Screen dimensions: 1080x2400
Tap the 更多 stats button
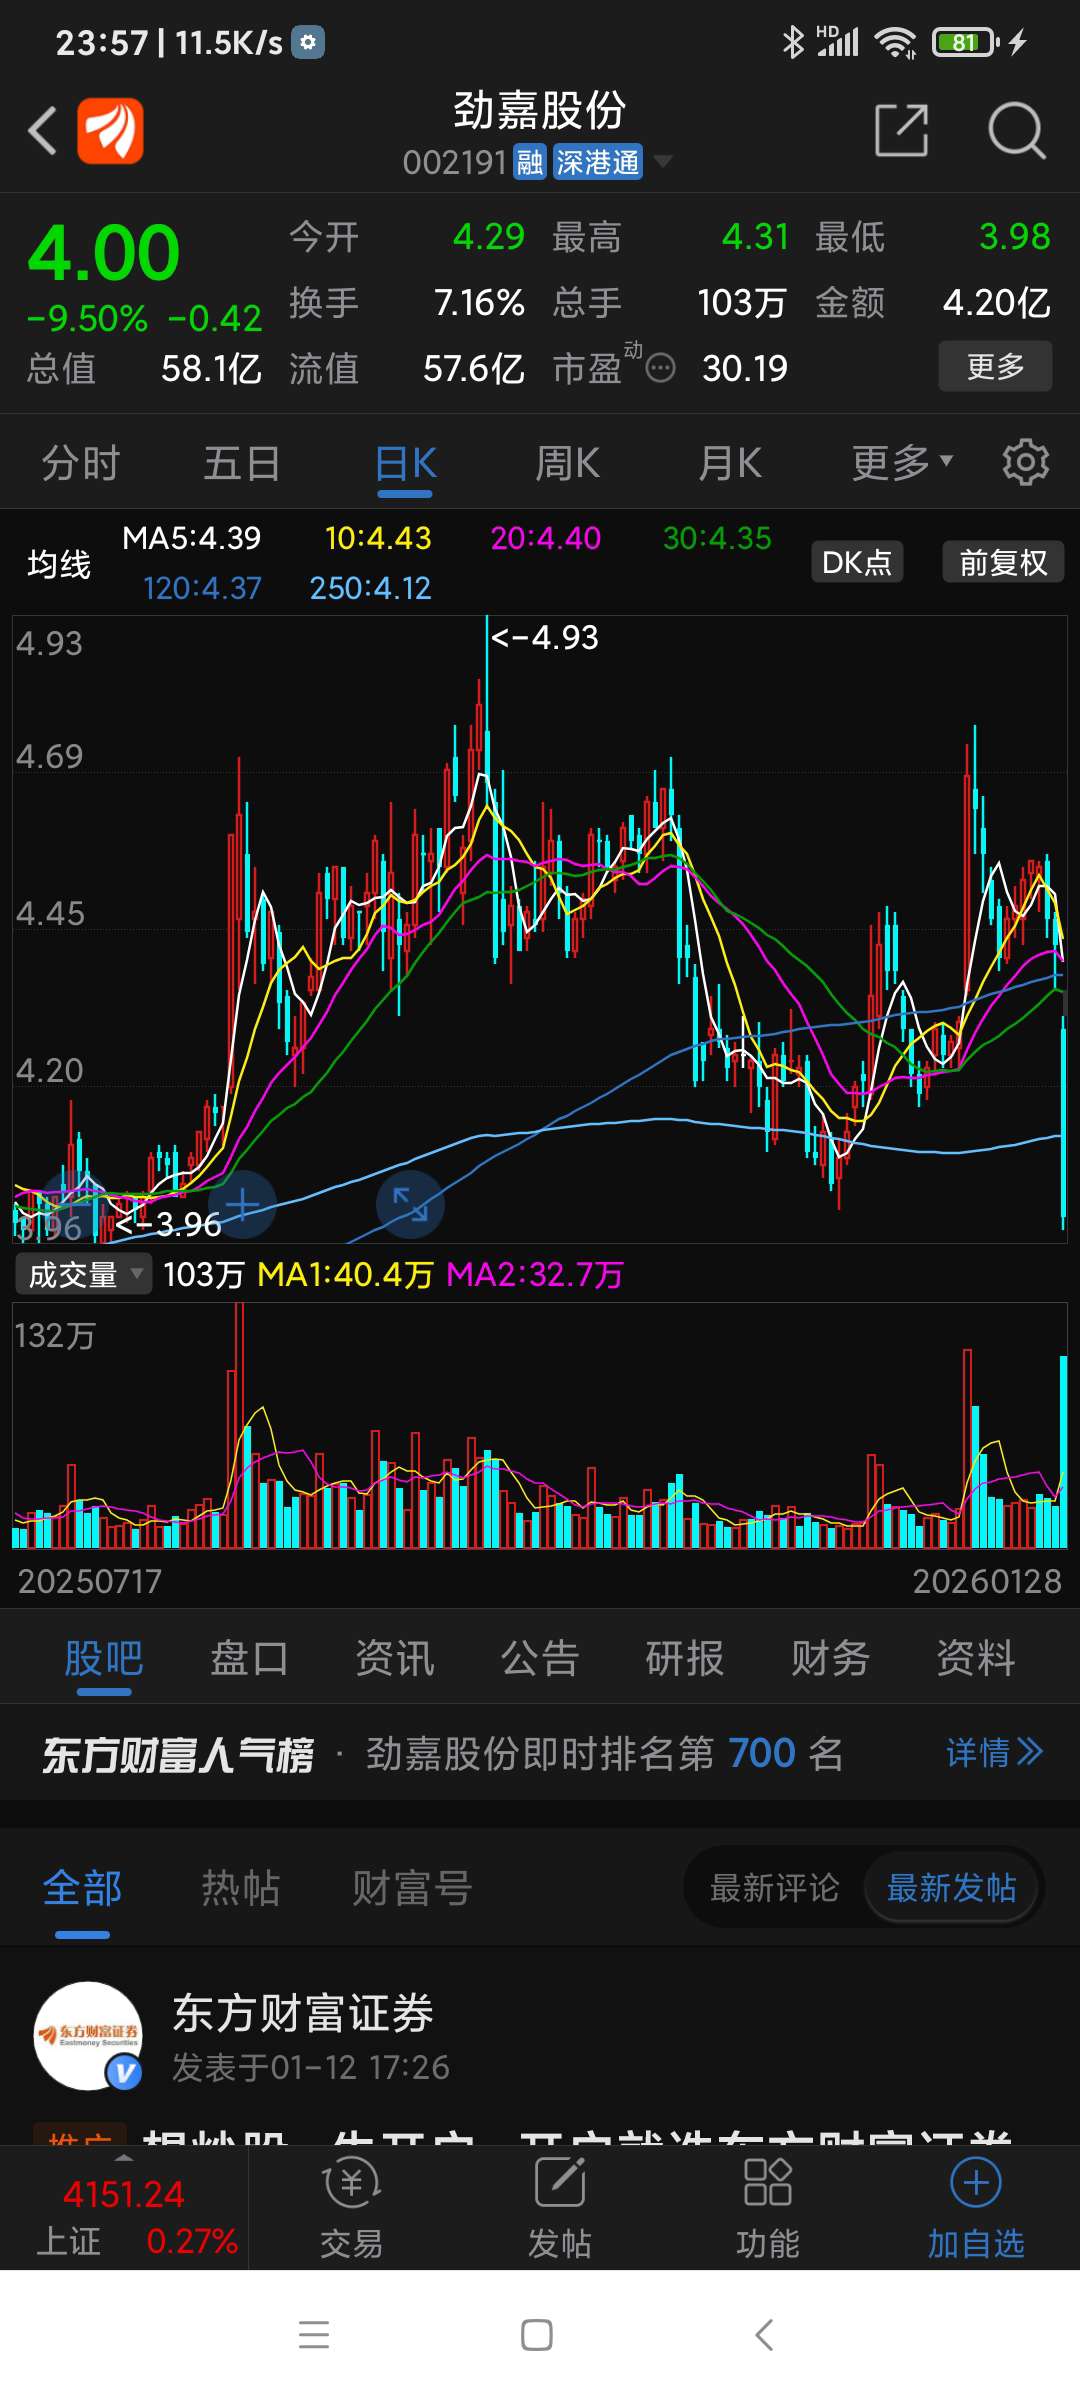click(x=995, y=366)
